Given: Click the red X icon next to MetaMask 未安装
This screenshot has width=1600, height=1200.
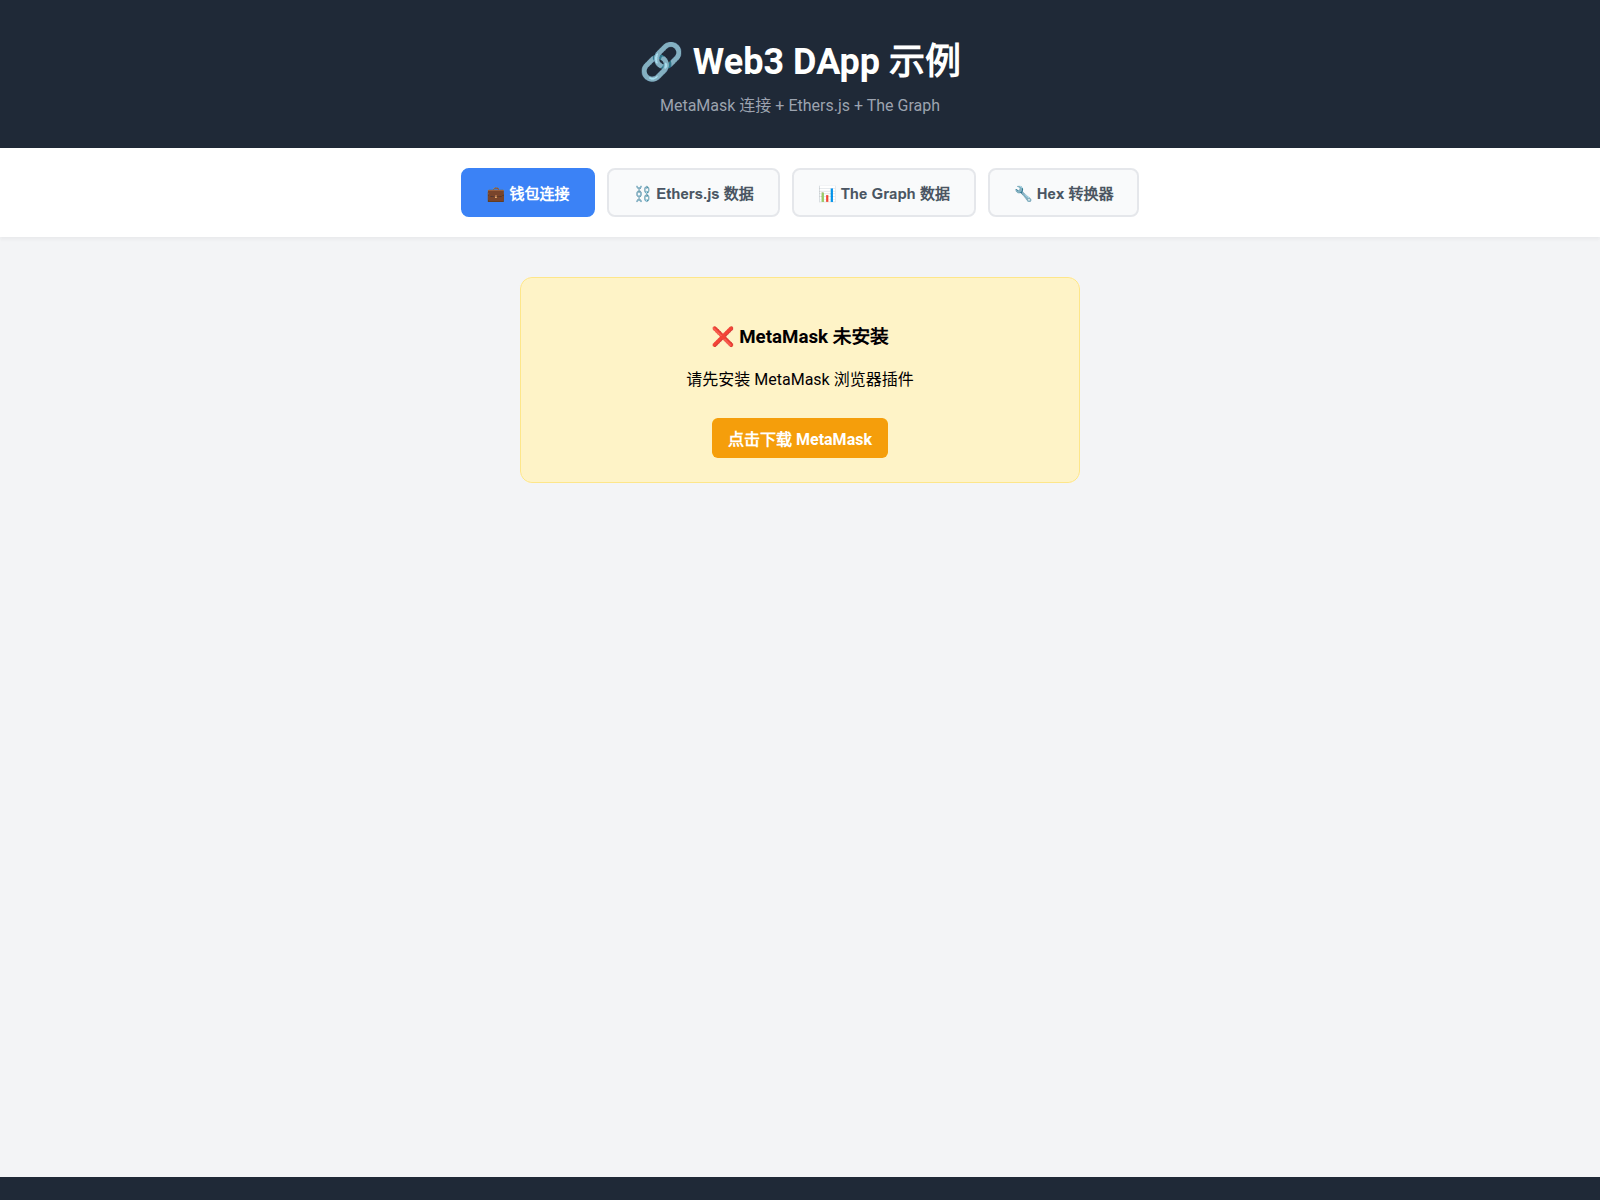Looking at the screenshot, I should pos(723,337).
